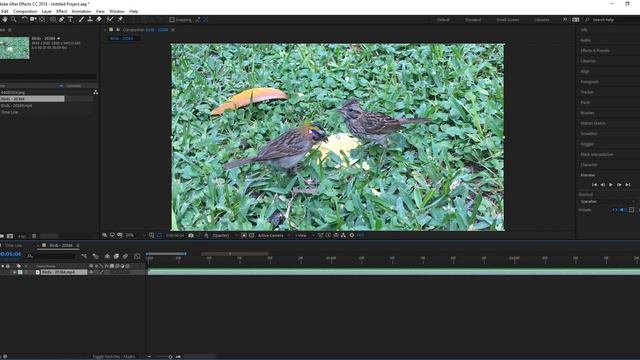Select the Eraser tool
This screenshot has height=360, width=640.
(x=99, y=19)
